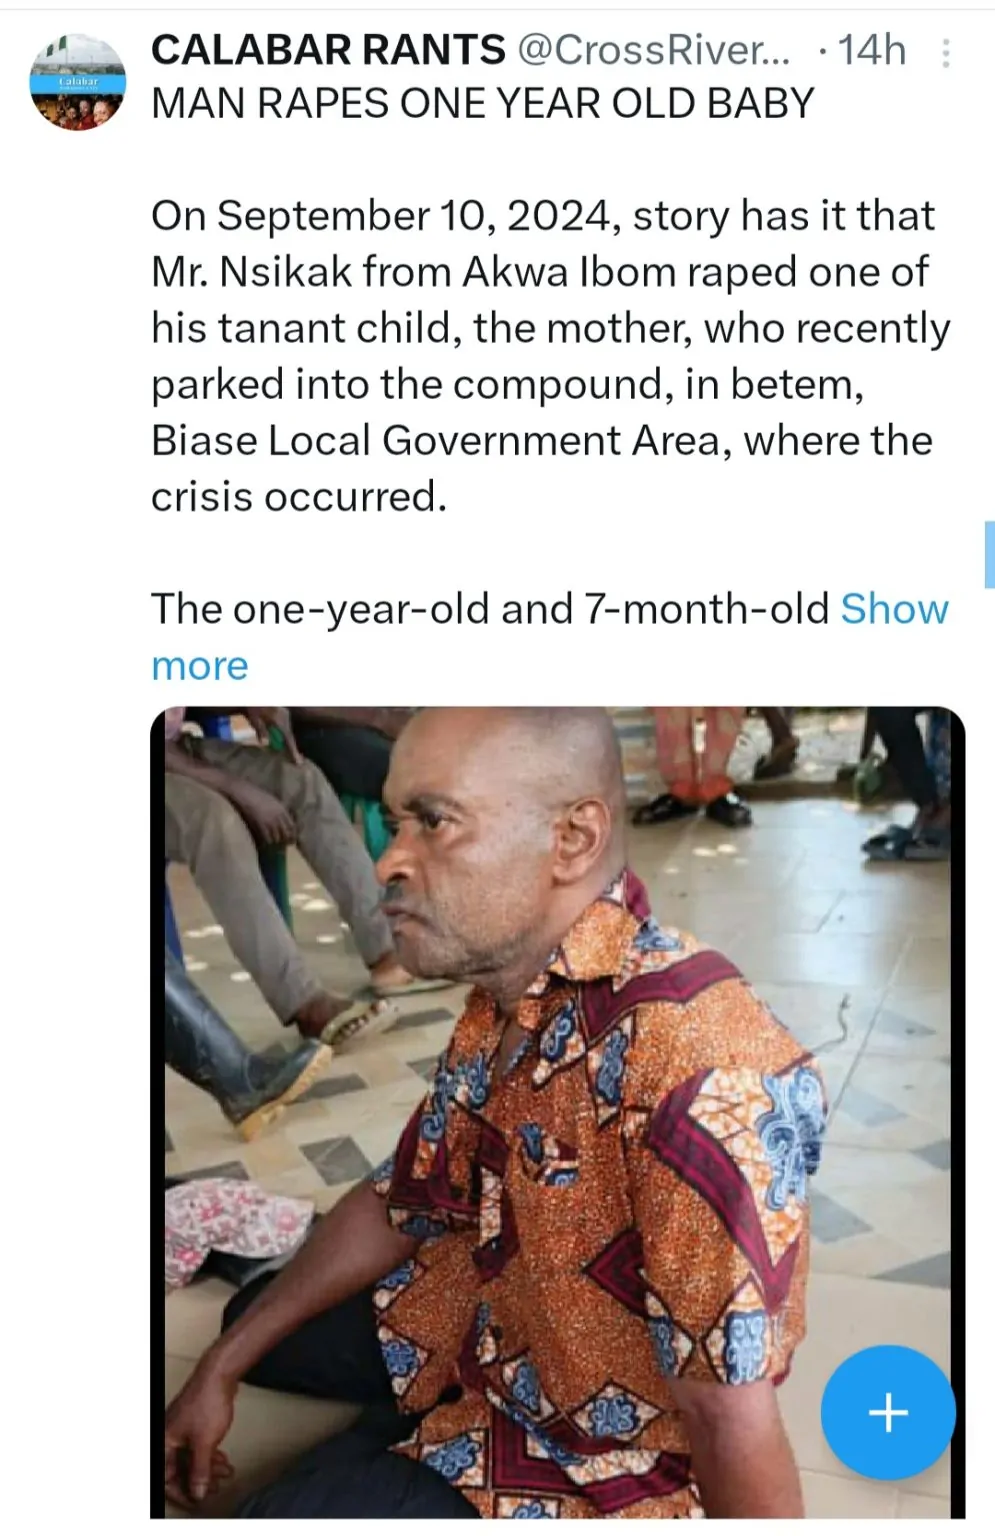Tap the patterned orange shirt in the photo
This screenshot has height=1536, width=995.
point(600,1150)
